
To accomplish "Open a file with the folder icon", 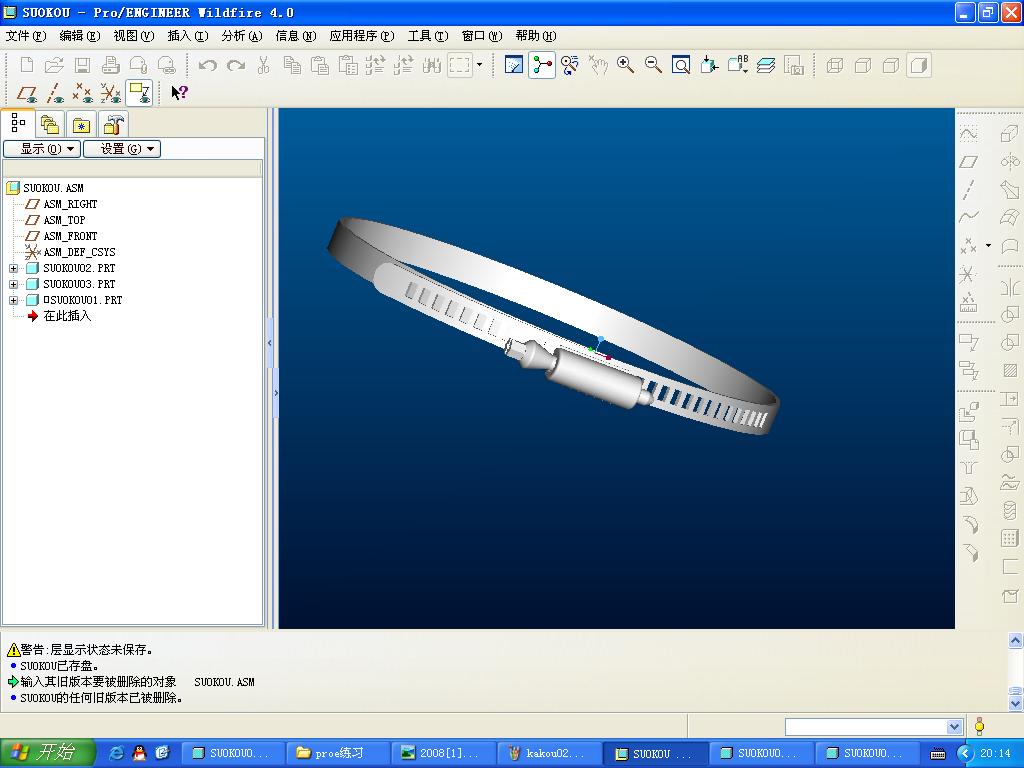I will pos(54,65).
